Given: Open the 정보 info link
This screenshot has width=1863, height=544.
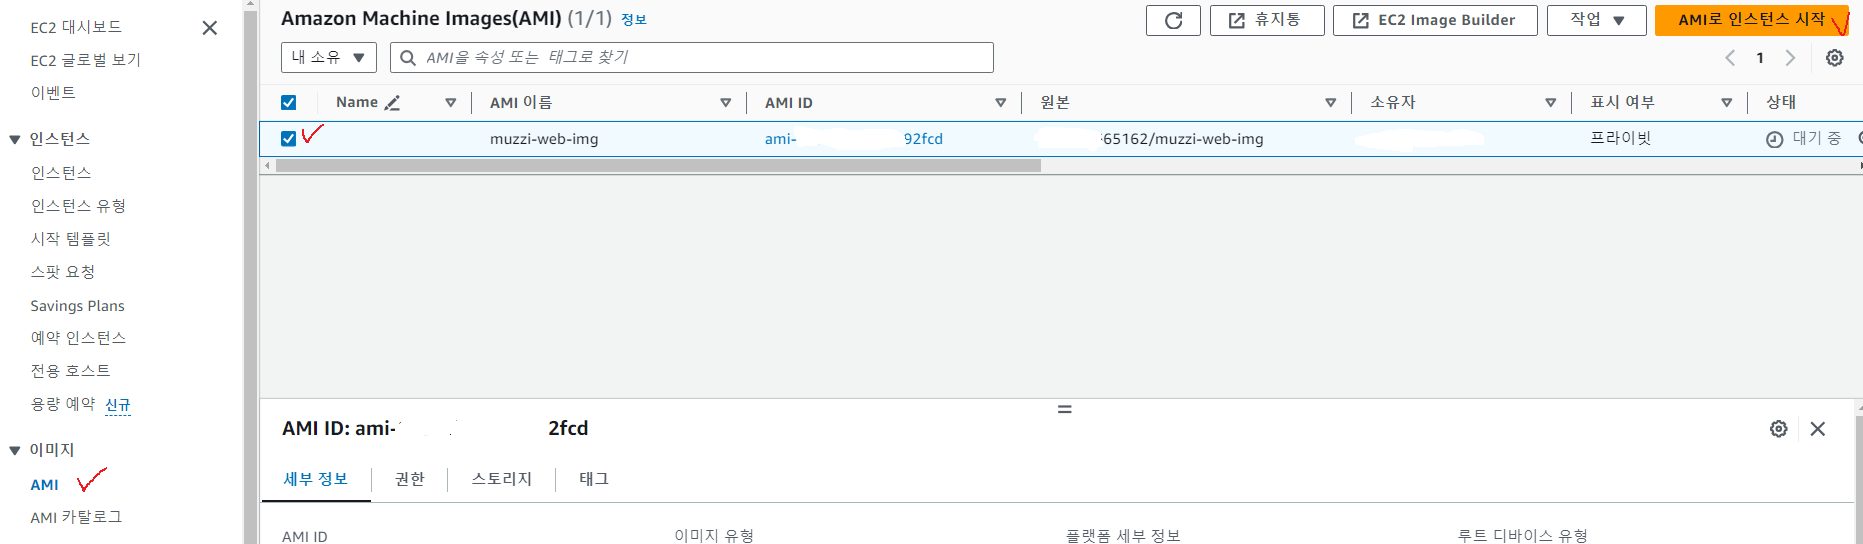Looking at the screenshot, I should coord(634,20).
